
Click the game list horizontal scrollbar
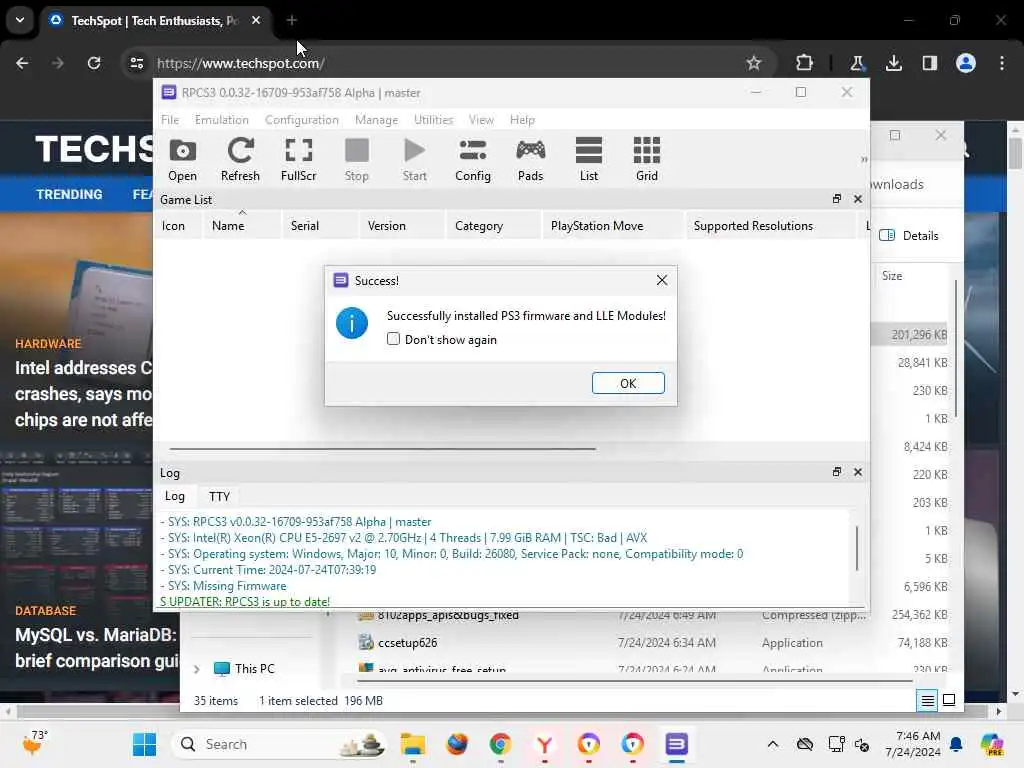[x=383, y=449]
